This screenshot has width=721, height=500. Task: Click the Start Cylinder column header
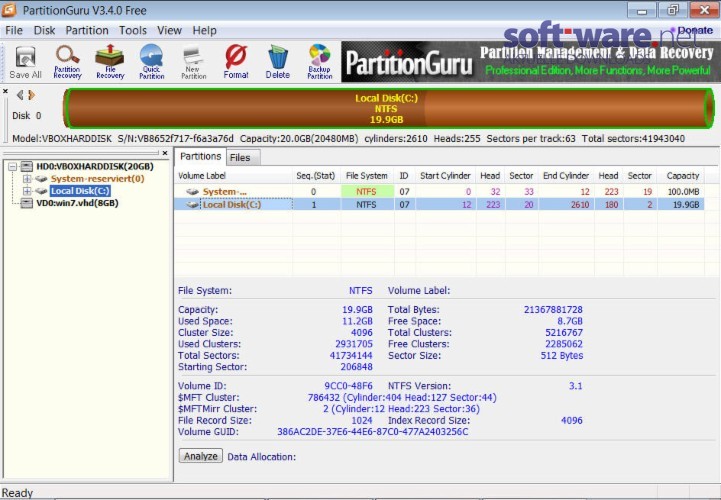click(x=445, y=176)
